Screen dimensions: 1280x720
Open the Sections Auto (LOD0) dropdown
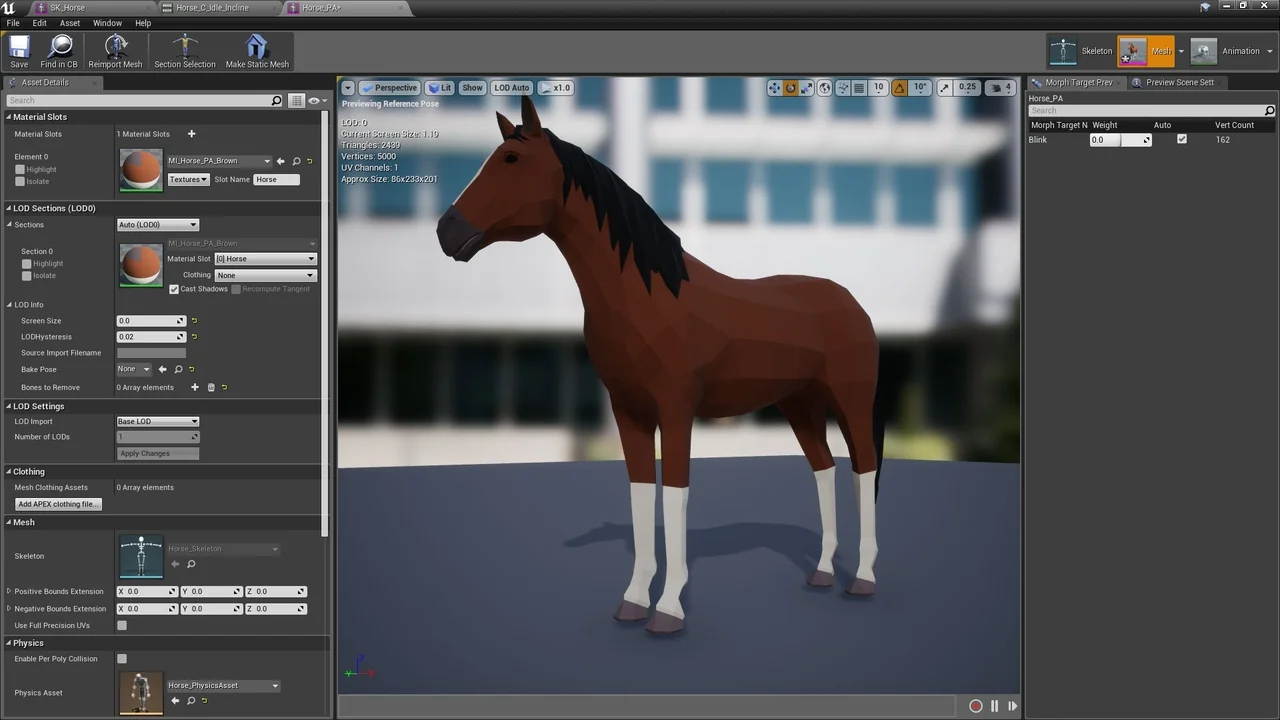(x=158, y=225)
